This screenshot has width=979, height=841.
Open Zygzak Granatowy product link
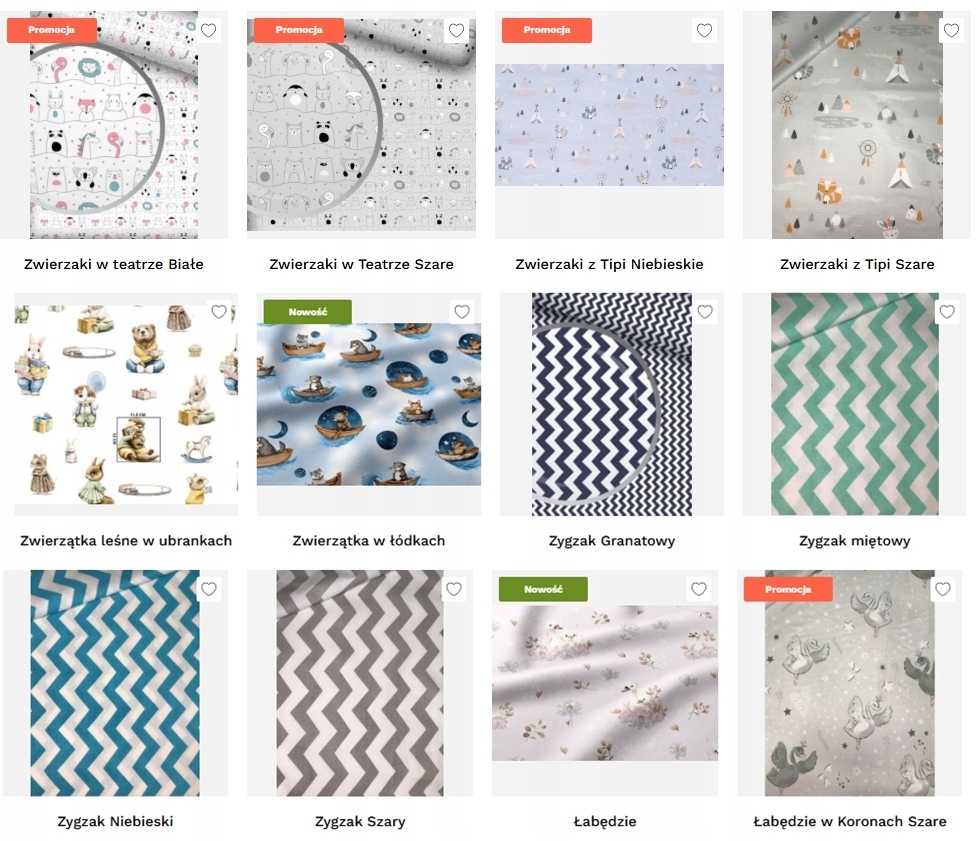tap(612, 541)
